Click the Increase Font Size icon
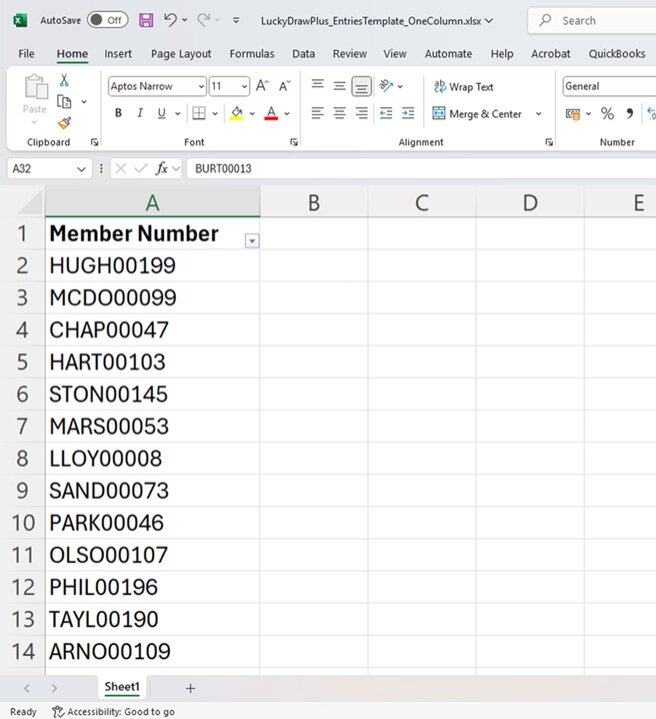Screen dimensions: 656x719 click(x=262, y=87)
